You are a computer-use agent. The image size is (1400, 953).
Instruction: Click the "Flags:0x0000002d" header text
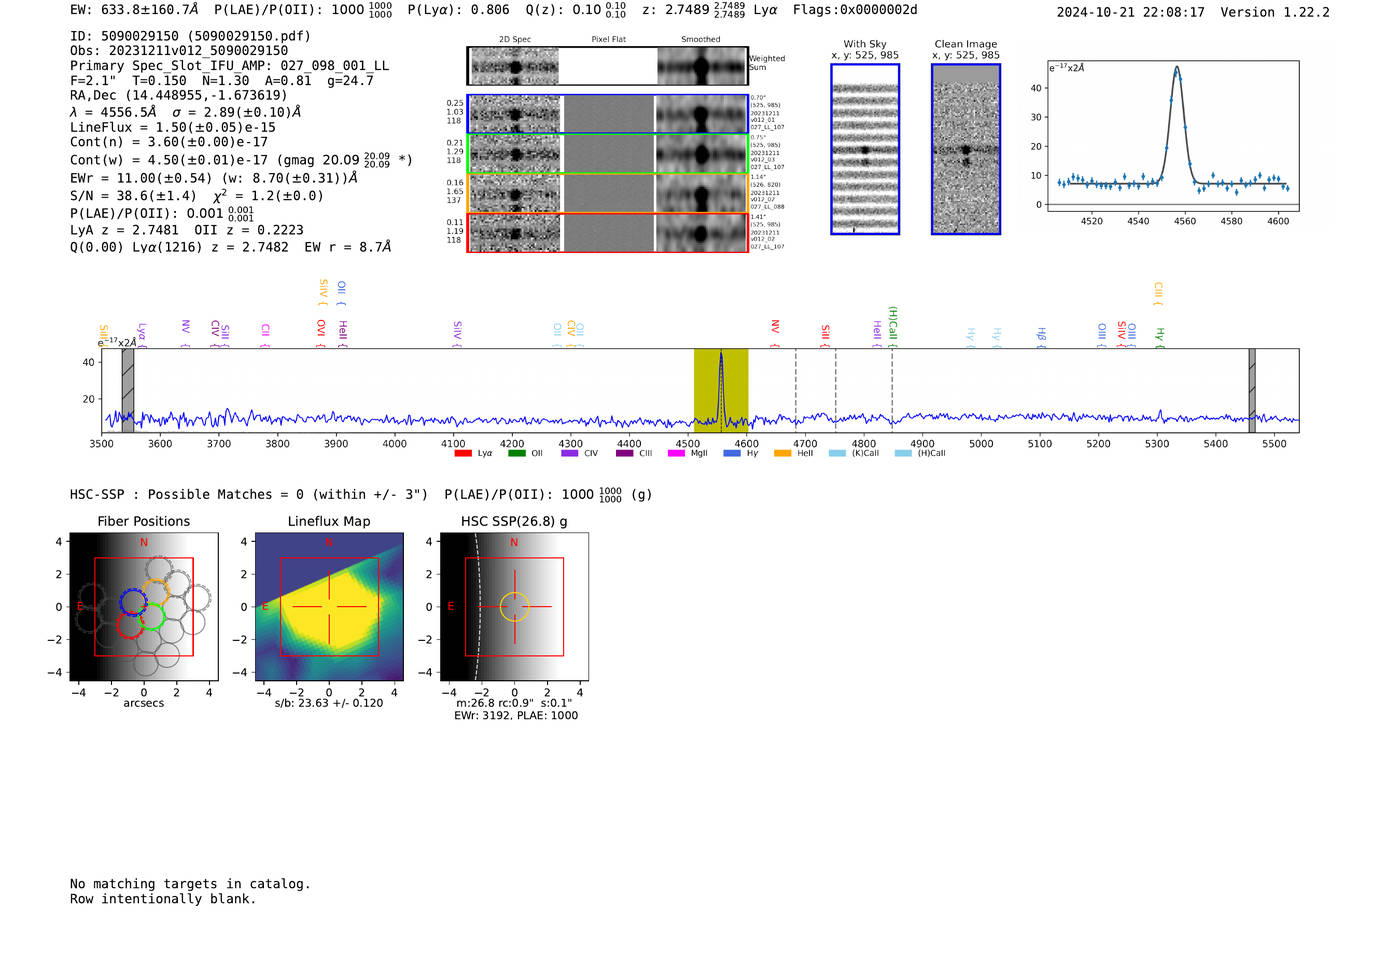(x=855, y=10)
